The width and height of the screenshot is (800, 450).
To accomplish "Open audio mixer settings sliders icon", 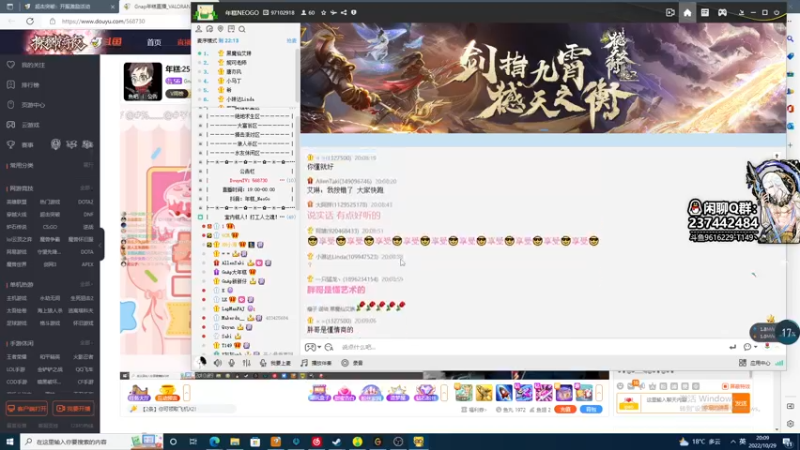I will click(246, 363).
